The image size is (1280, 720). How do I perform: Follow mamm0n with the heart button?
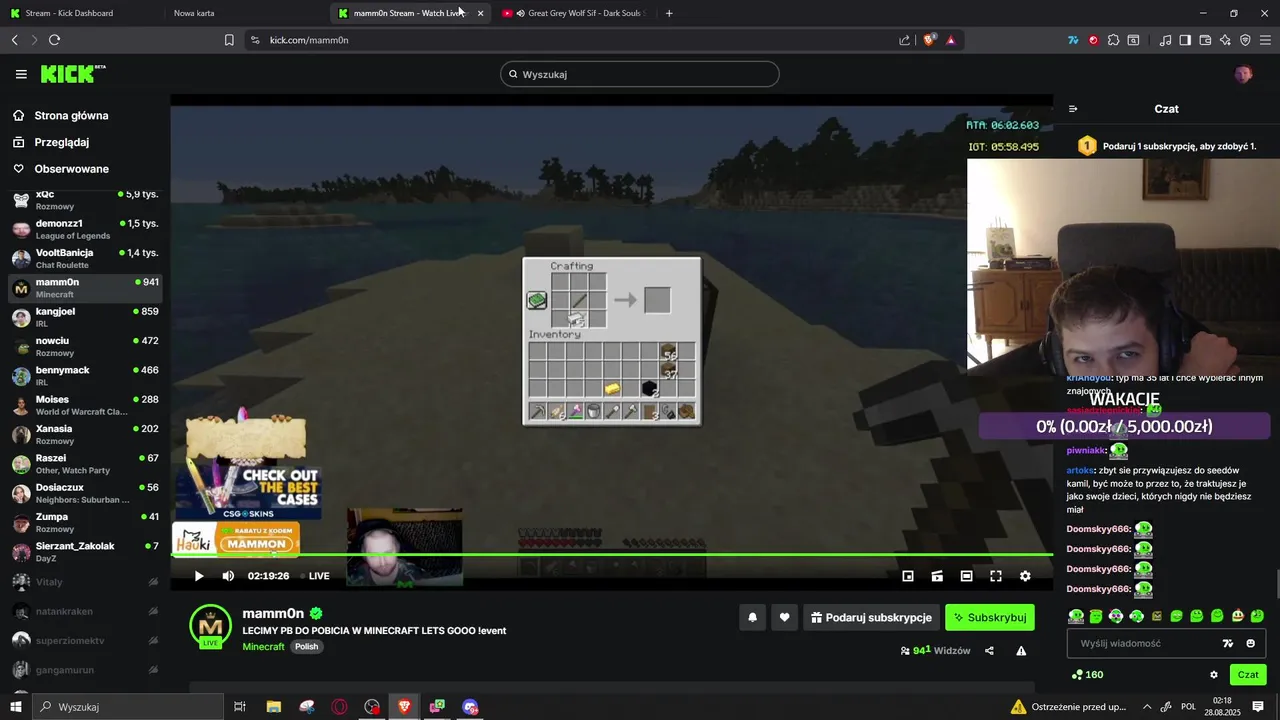click(x=785, y=618)
